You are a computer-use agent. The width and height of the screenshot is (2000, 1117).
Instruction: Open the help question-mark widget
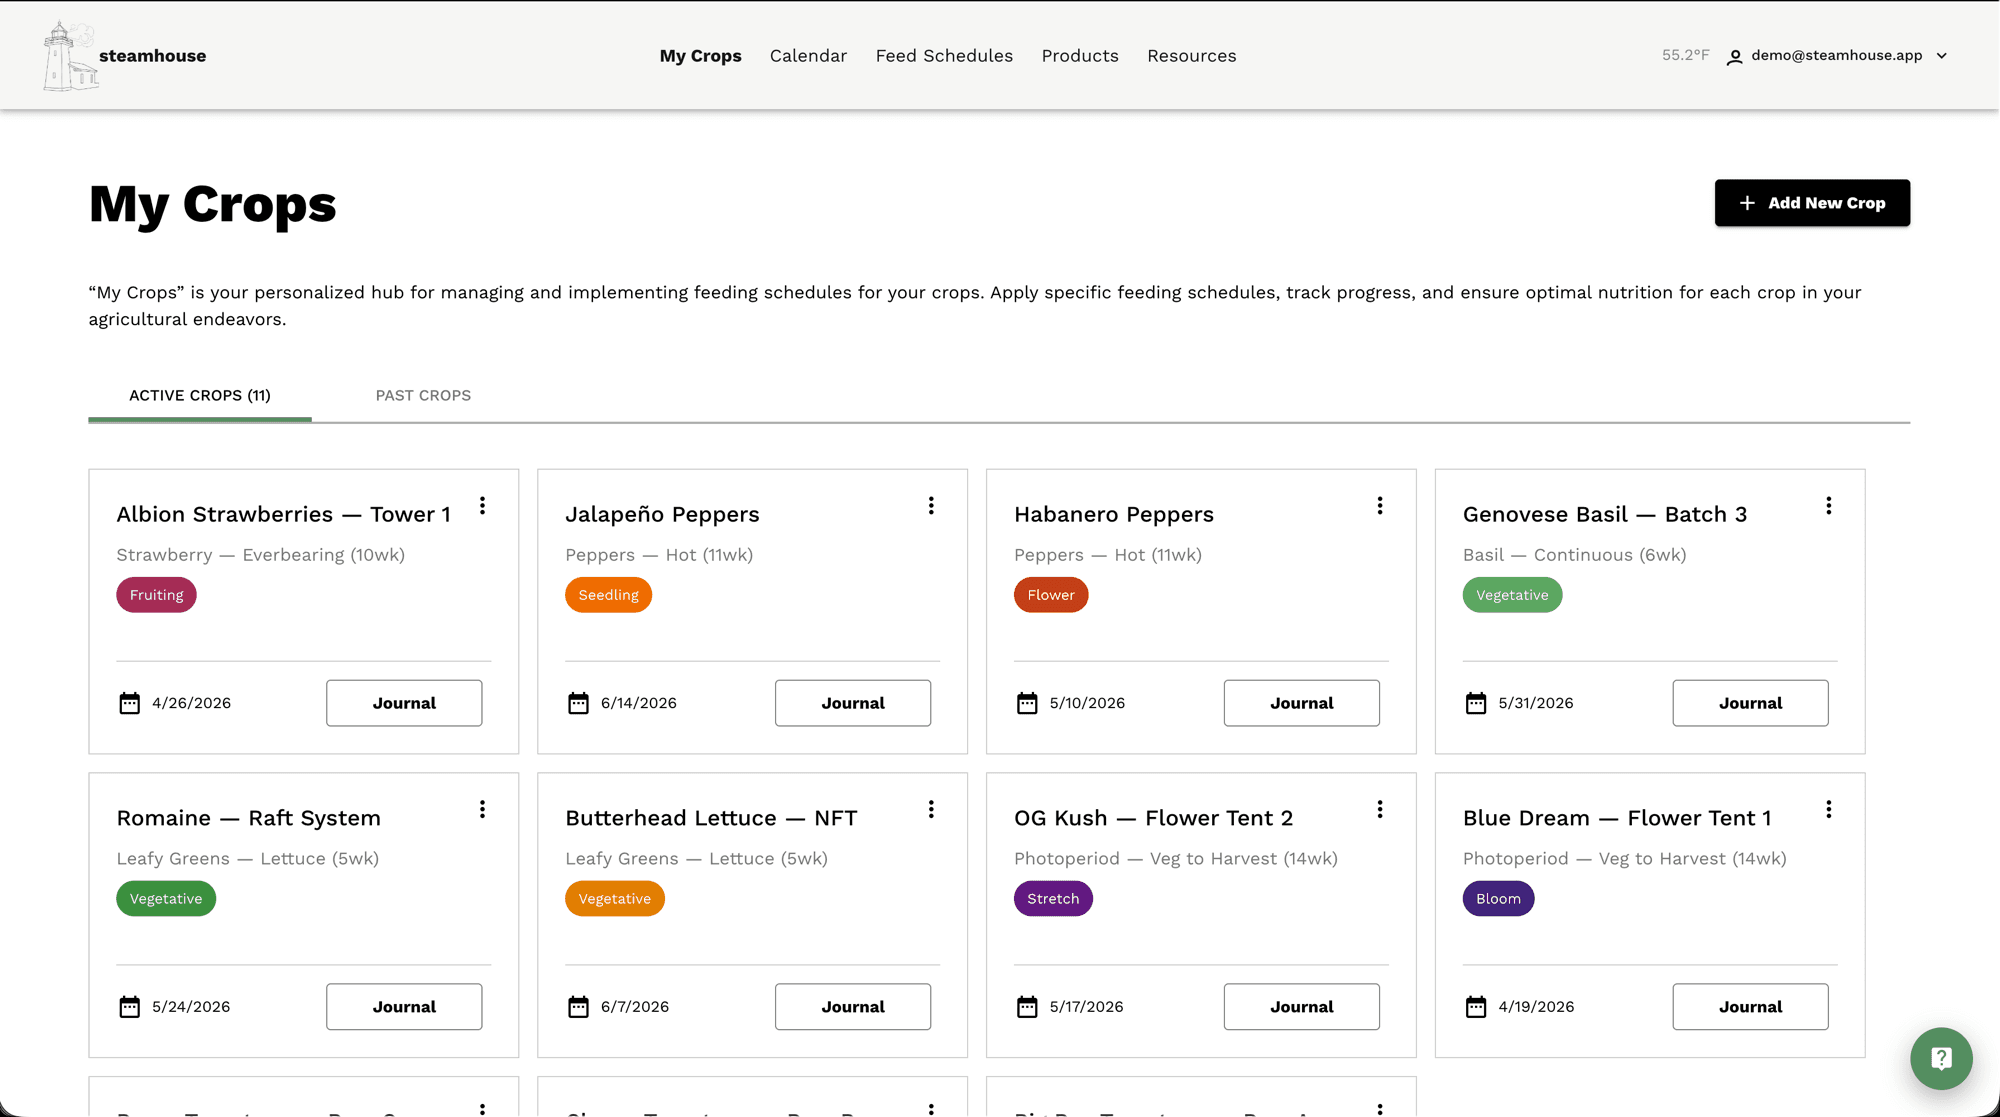[x=1941, y=1058]
